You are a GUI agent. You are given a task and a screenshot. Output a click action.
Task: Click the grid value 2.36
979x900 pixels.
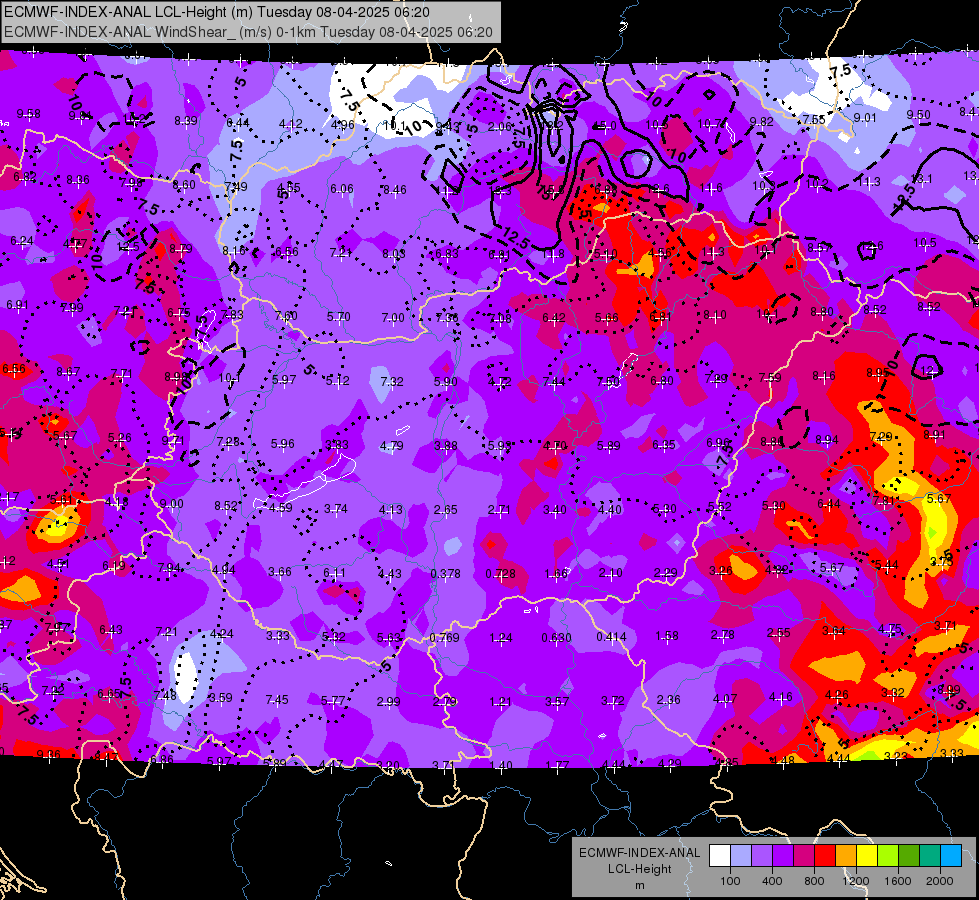coord(668,700)
